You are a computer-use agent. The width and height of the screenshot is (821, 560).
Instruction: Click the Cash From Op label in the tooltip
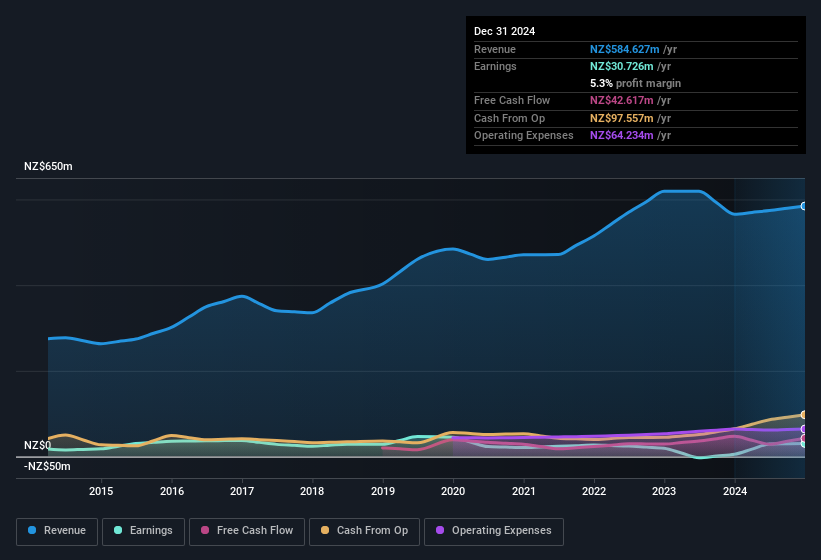509,118
